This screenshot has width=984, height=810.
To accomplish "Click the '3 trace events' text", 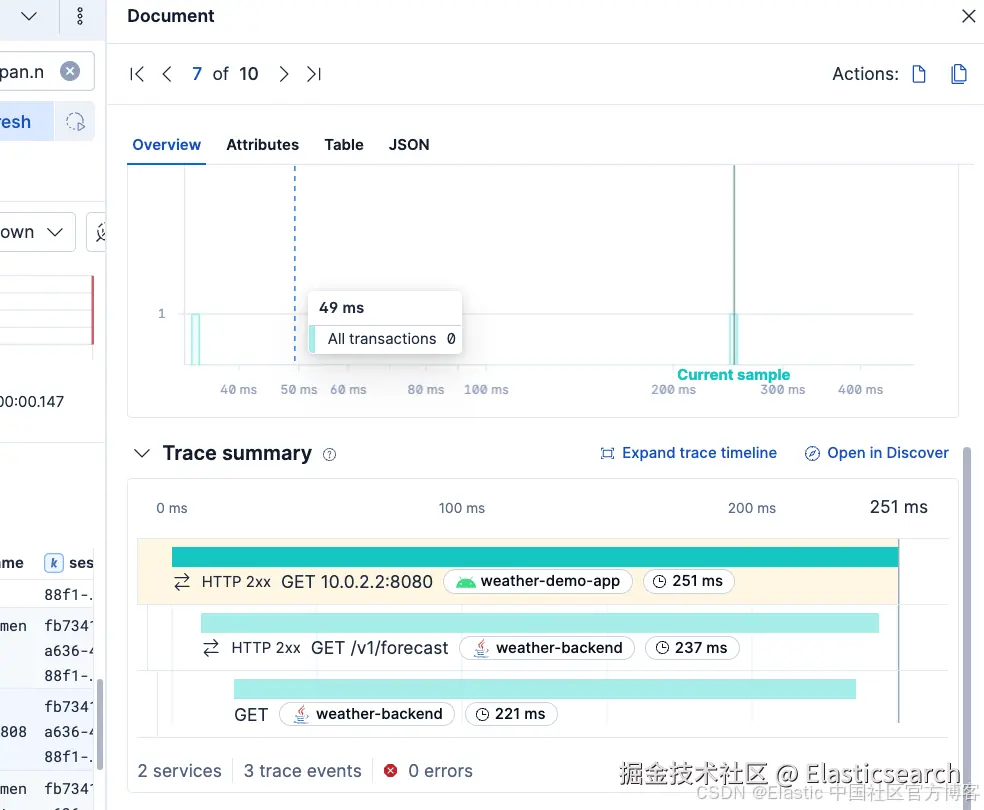I will [302, 770].
